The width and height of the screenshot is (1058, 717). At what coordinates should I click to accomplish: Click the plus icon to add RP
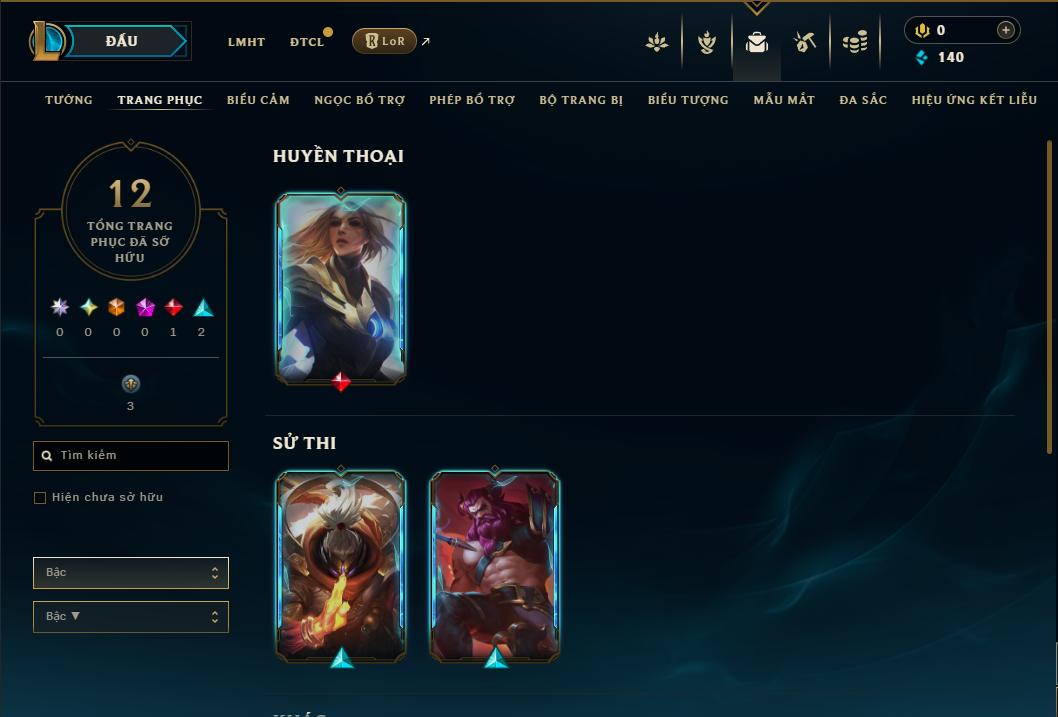point(1005,30)
